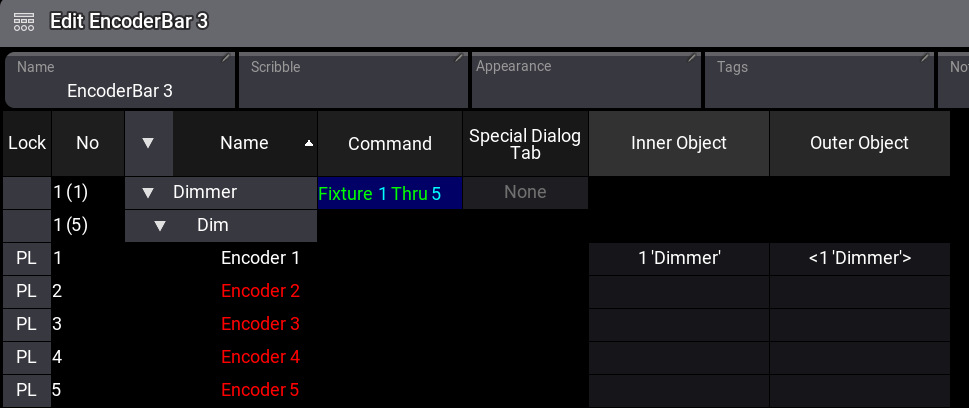Toggle the PL lock on Encoder 1

pos(26,258)
